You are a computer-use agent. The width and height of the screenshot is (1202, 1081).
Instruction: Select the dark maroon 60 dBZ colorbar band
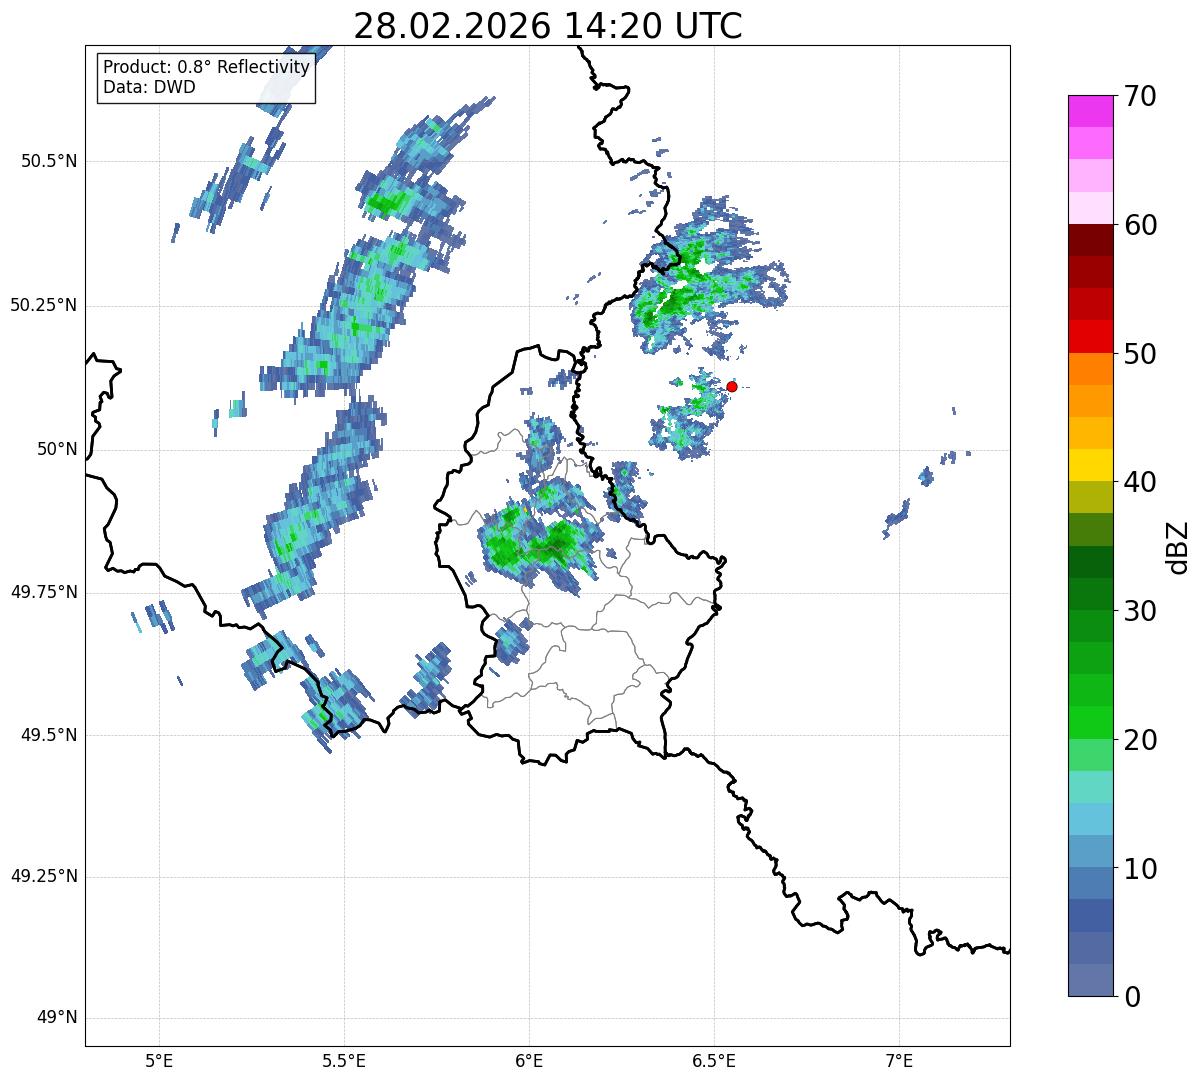pyautogui.click(x=1090, y=240)
